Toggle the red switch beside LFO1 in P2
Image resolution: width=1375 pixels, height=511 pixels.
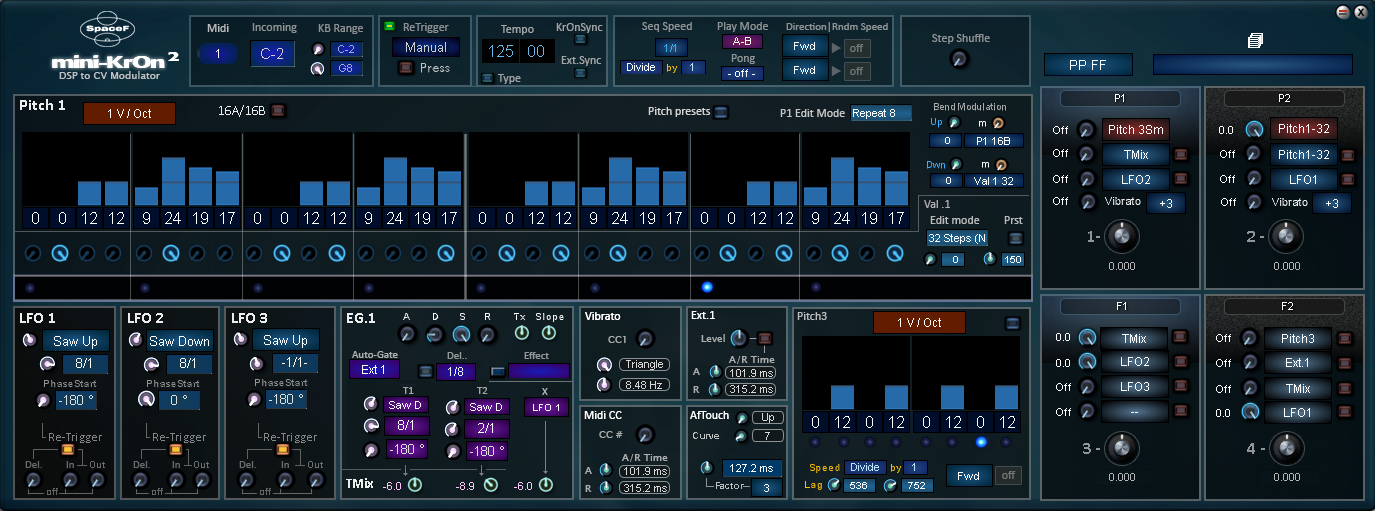[x=1346, y=180]
